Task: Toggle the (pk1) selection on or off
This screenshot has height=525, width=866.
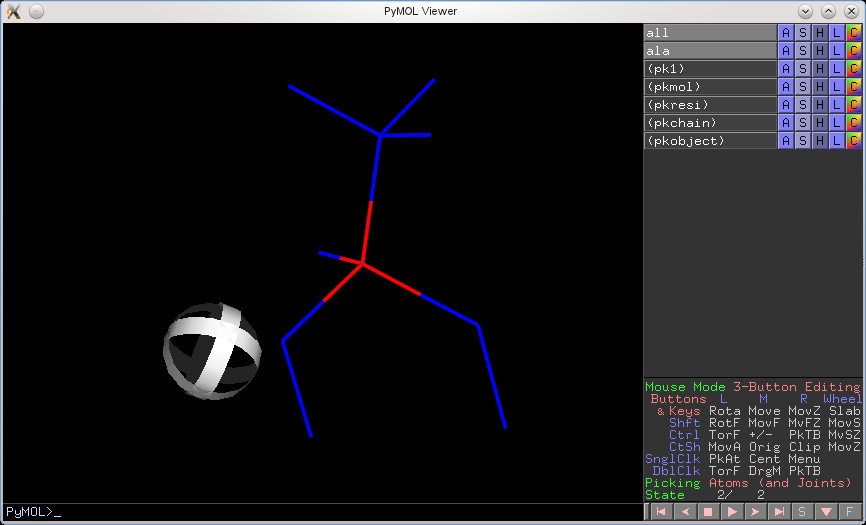Action: coord(710,69)
